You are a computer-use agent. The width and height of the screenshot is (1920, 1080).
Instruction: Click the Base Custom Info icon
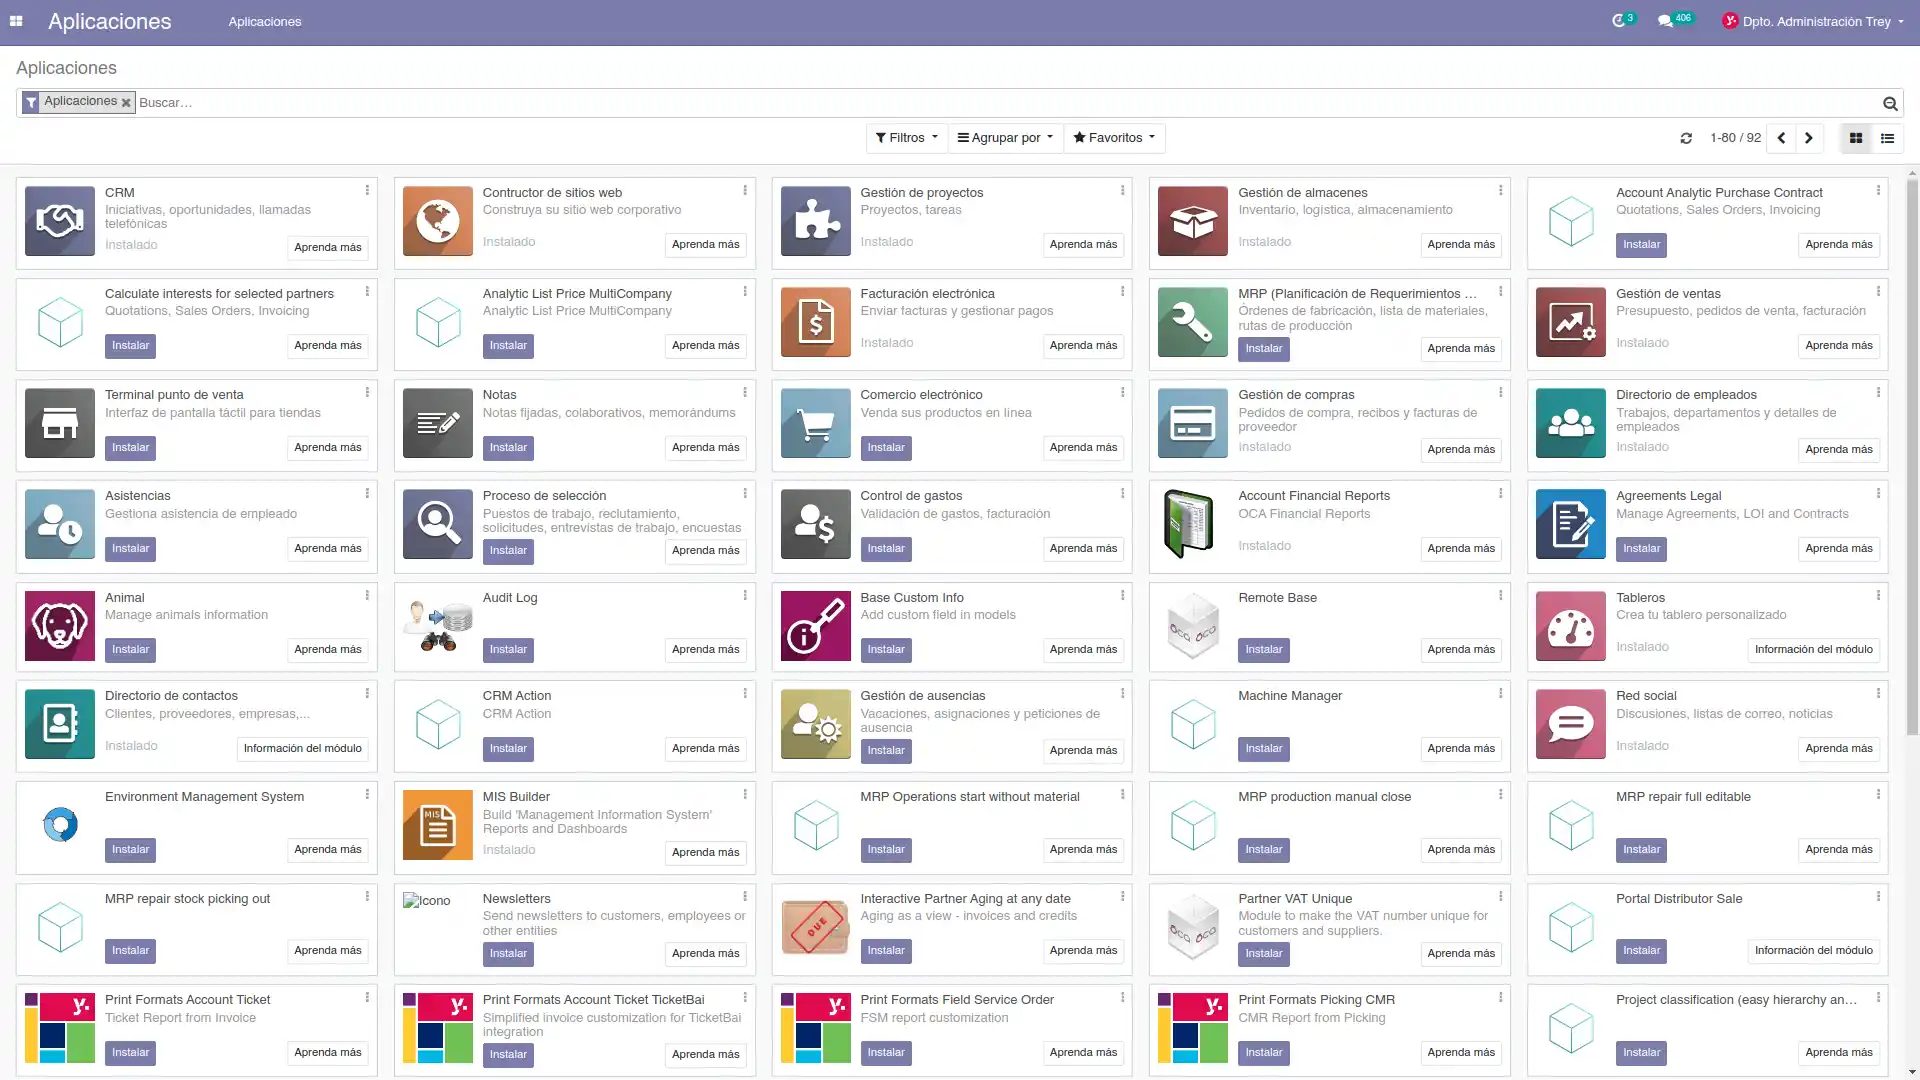pyautogui.click(x=816, y=626)
